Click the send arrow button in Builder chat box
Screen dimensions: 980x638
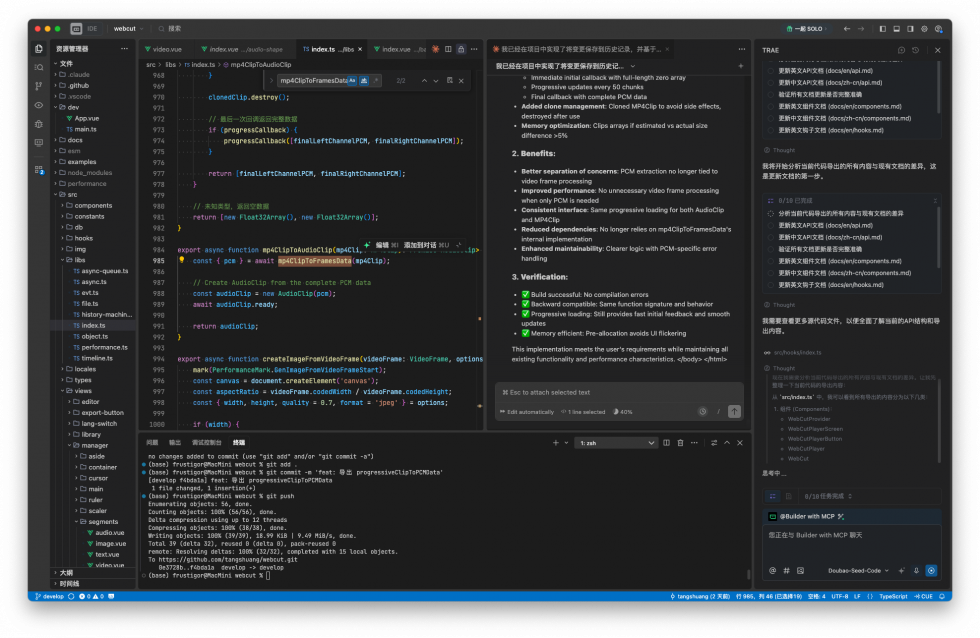point(931,570)
